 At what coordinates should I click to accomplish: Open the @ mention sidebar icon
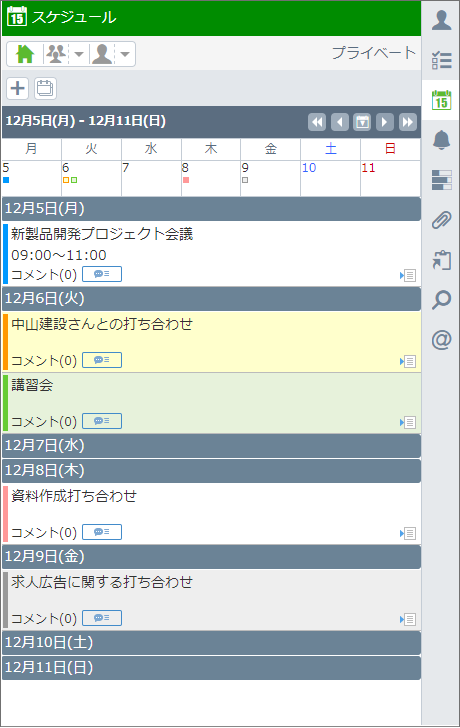click(441, 340)
